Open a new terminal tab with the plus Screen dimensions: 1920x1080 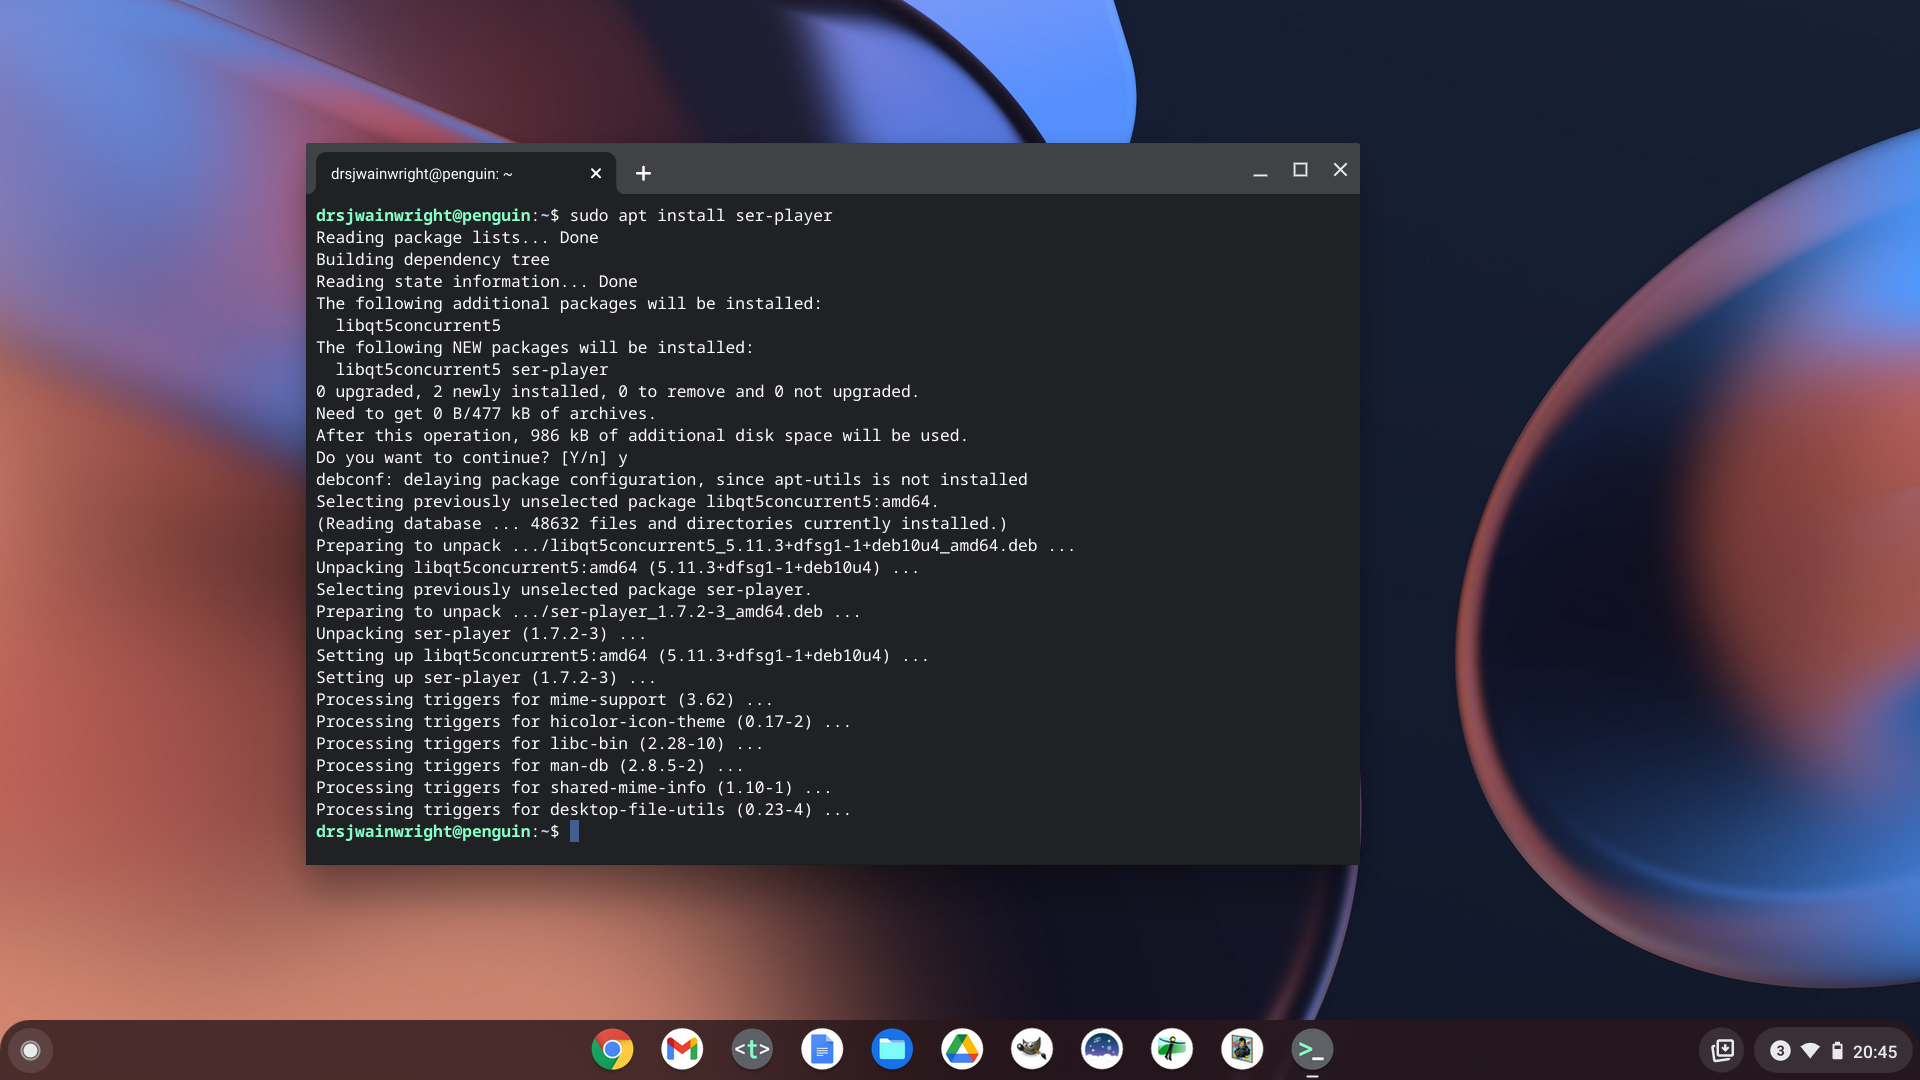click(643, 173)
